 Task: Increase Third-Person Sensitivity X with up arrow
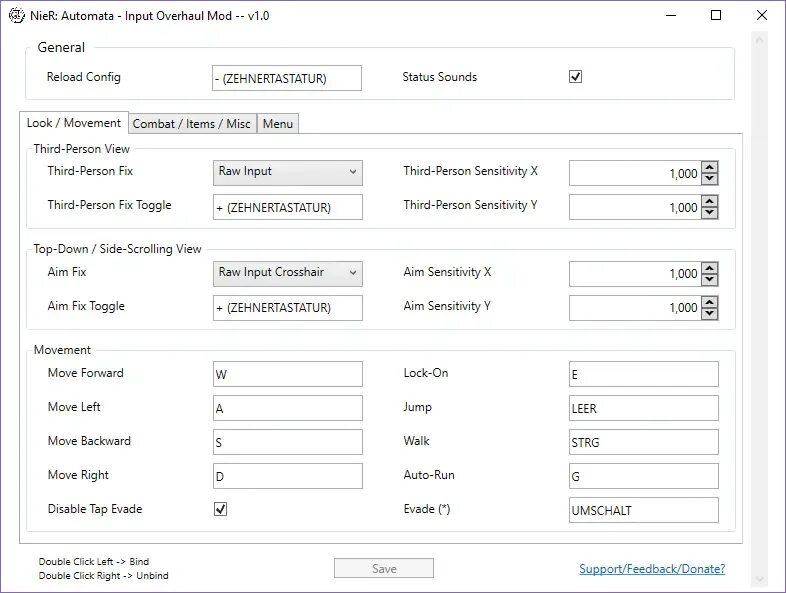click(x=710, y=167)
